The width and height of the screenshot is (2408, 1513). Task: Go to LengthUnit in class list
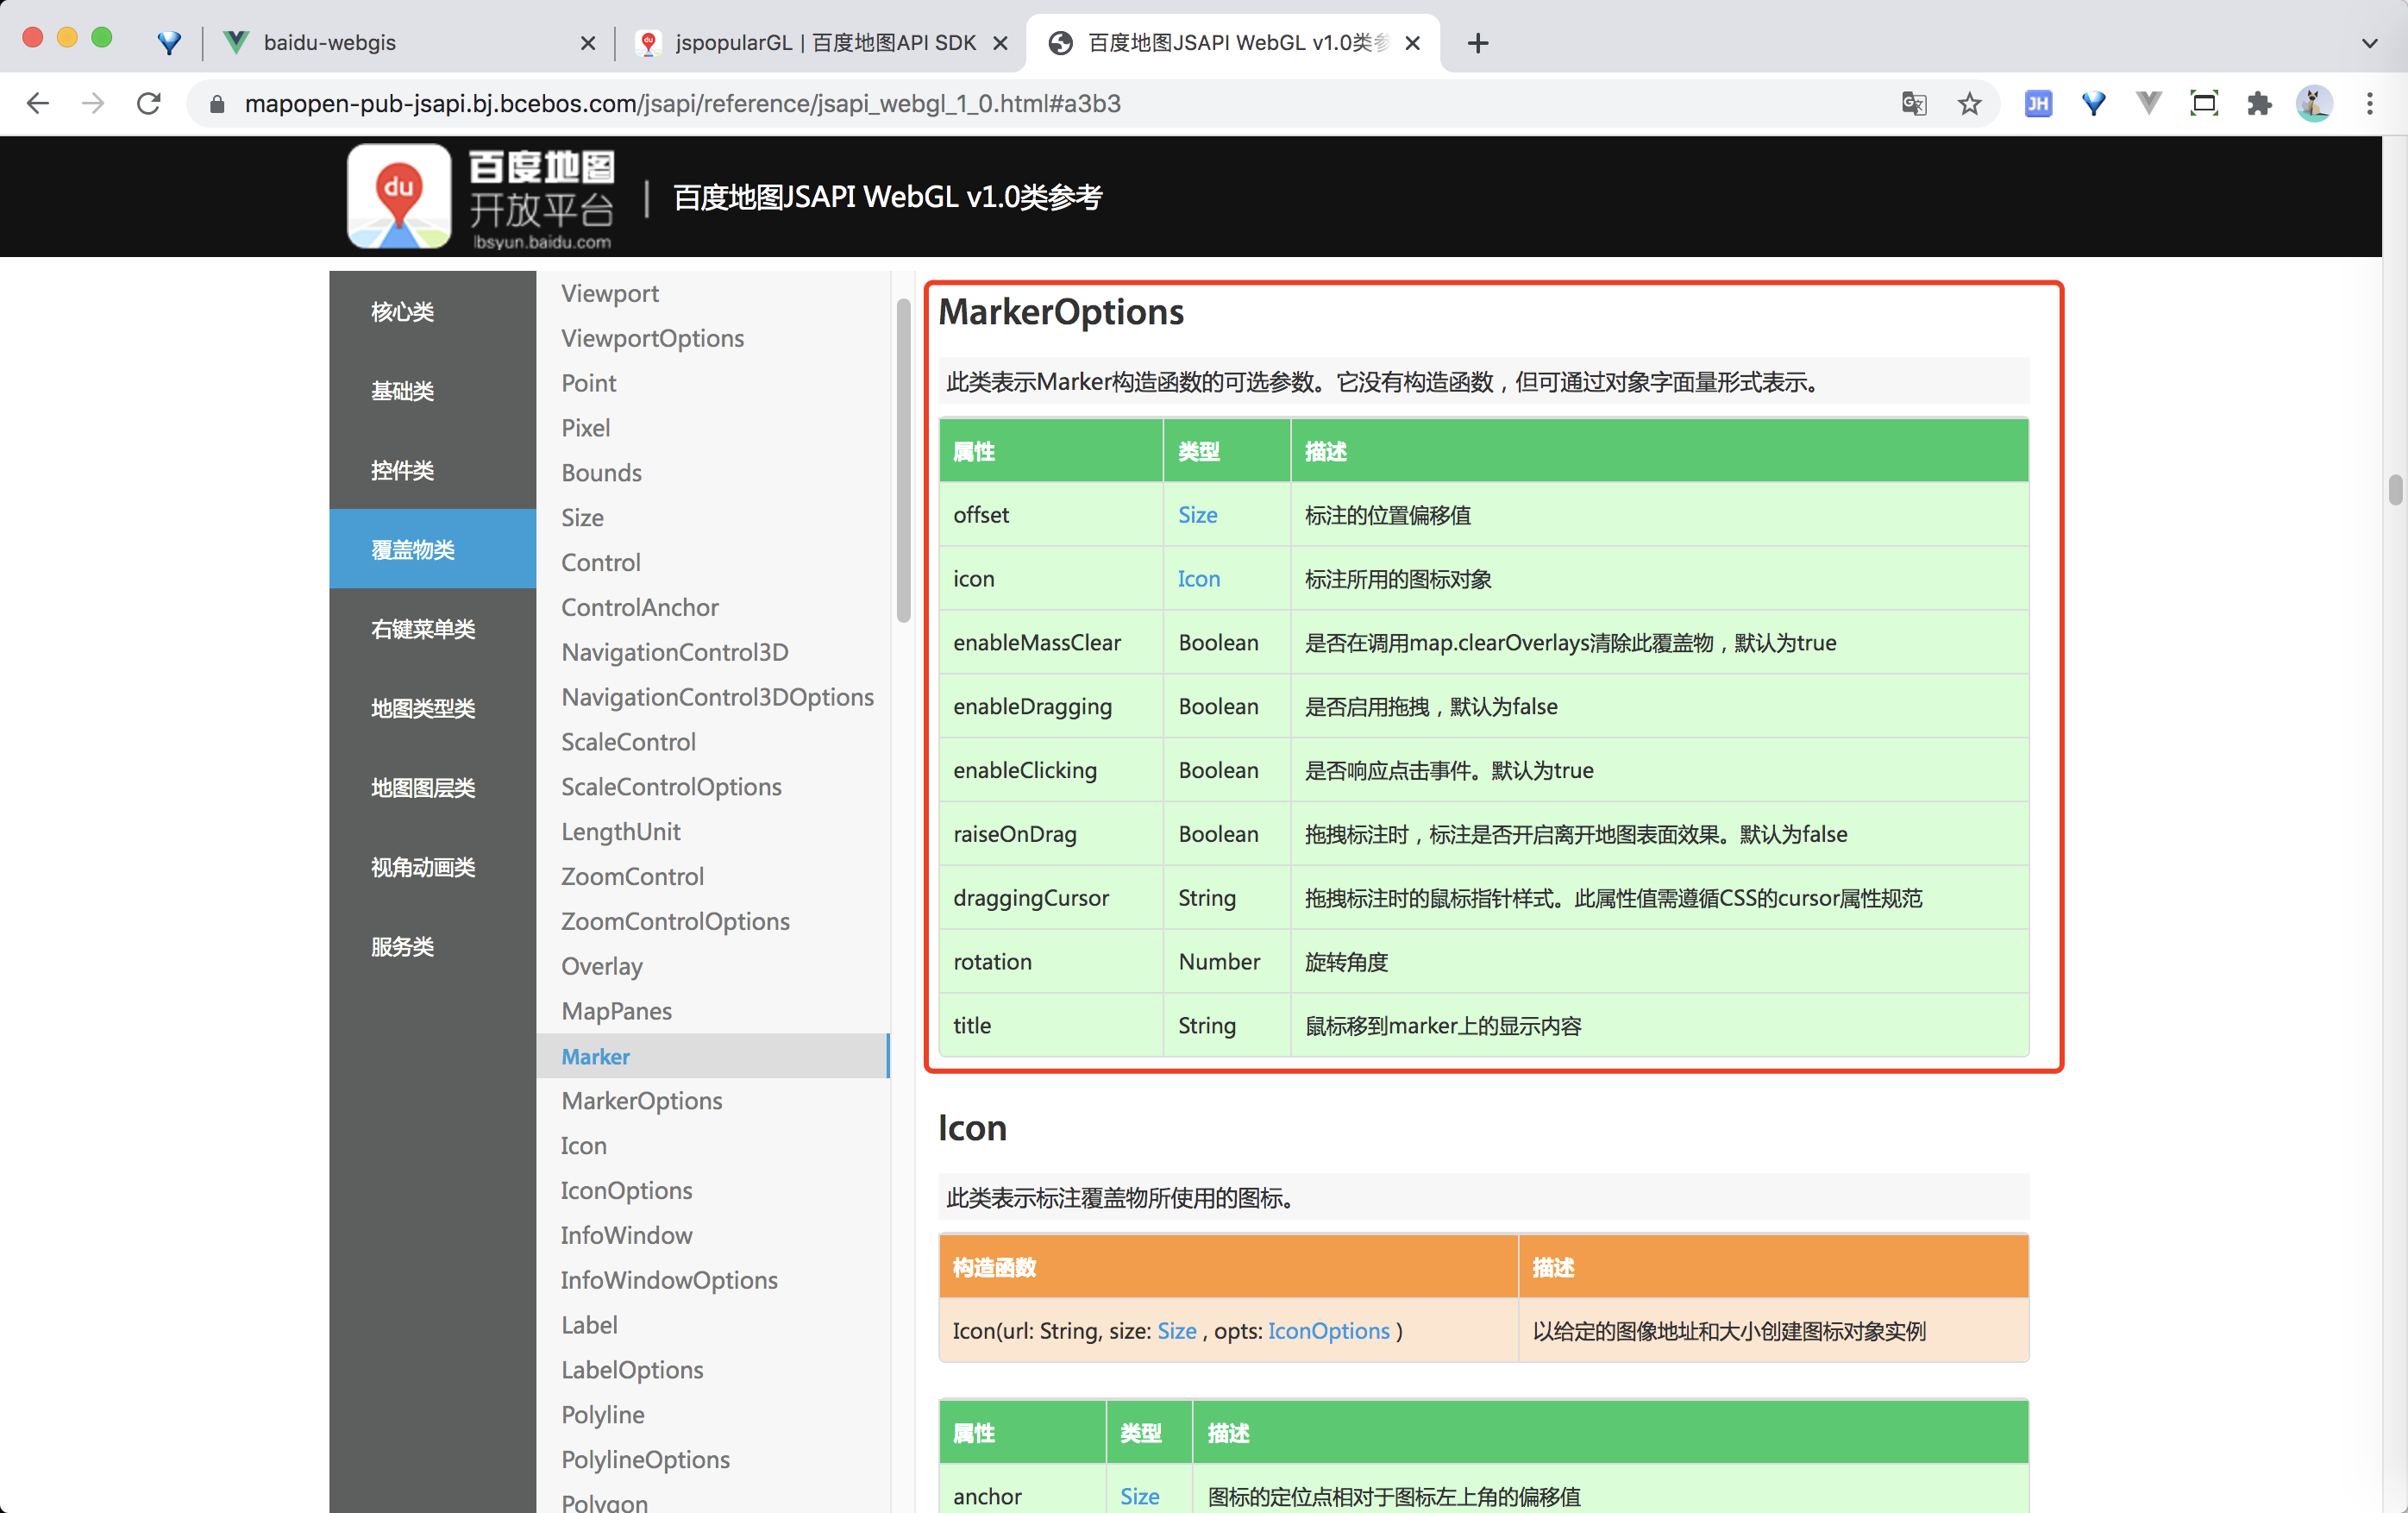tap(620, 831)
